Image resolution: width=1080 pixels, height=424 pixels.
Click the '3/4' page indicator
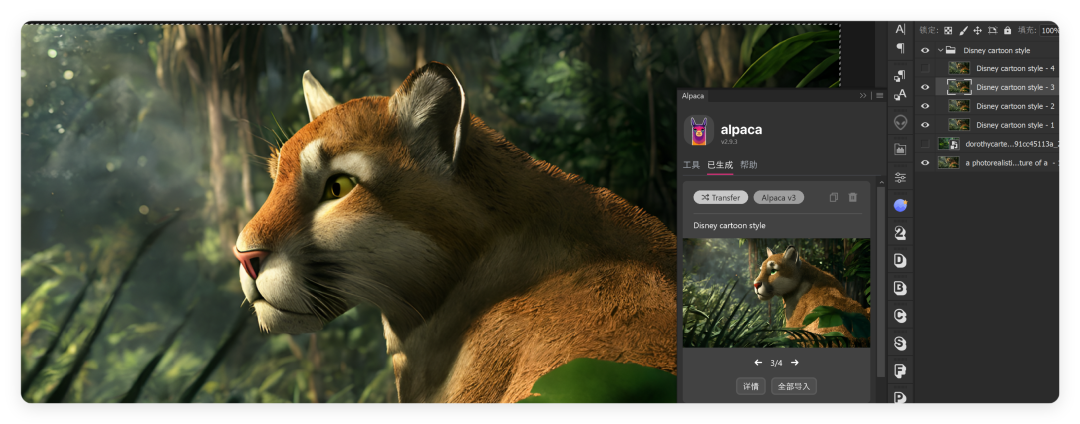pyautogui.click(x=776, y=363)
